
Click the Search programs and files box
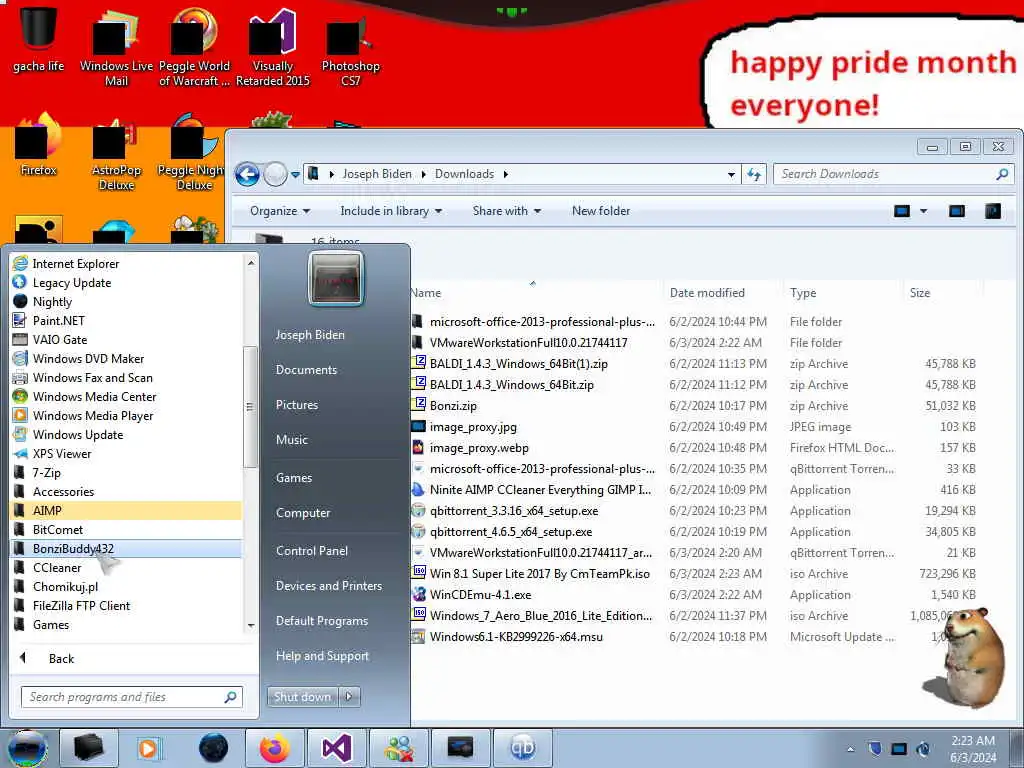[x=131, y=697]
